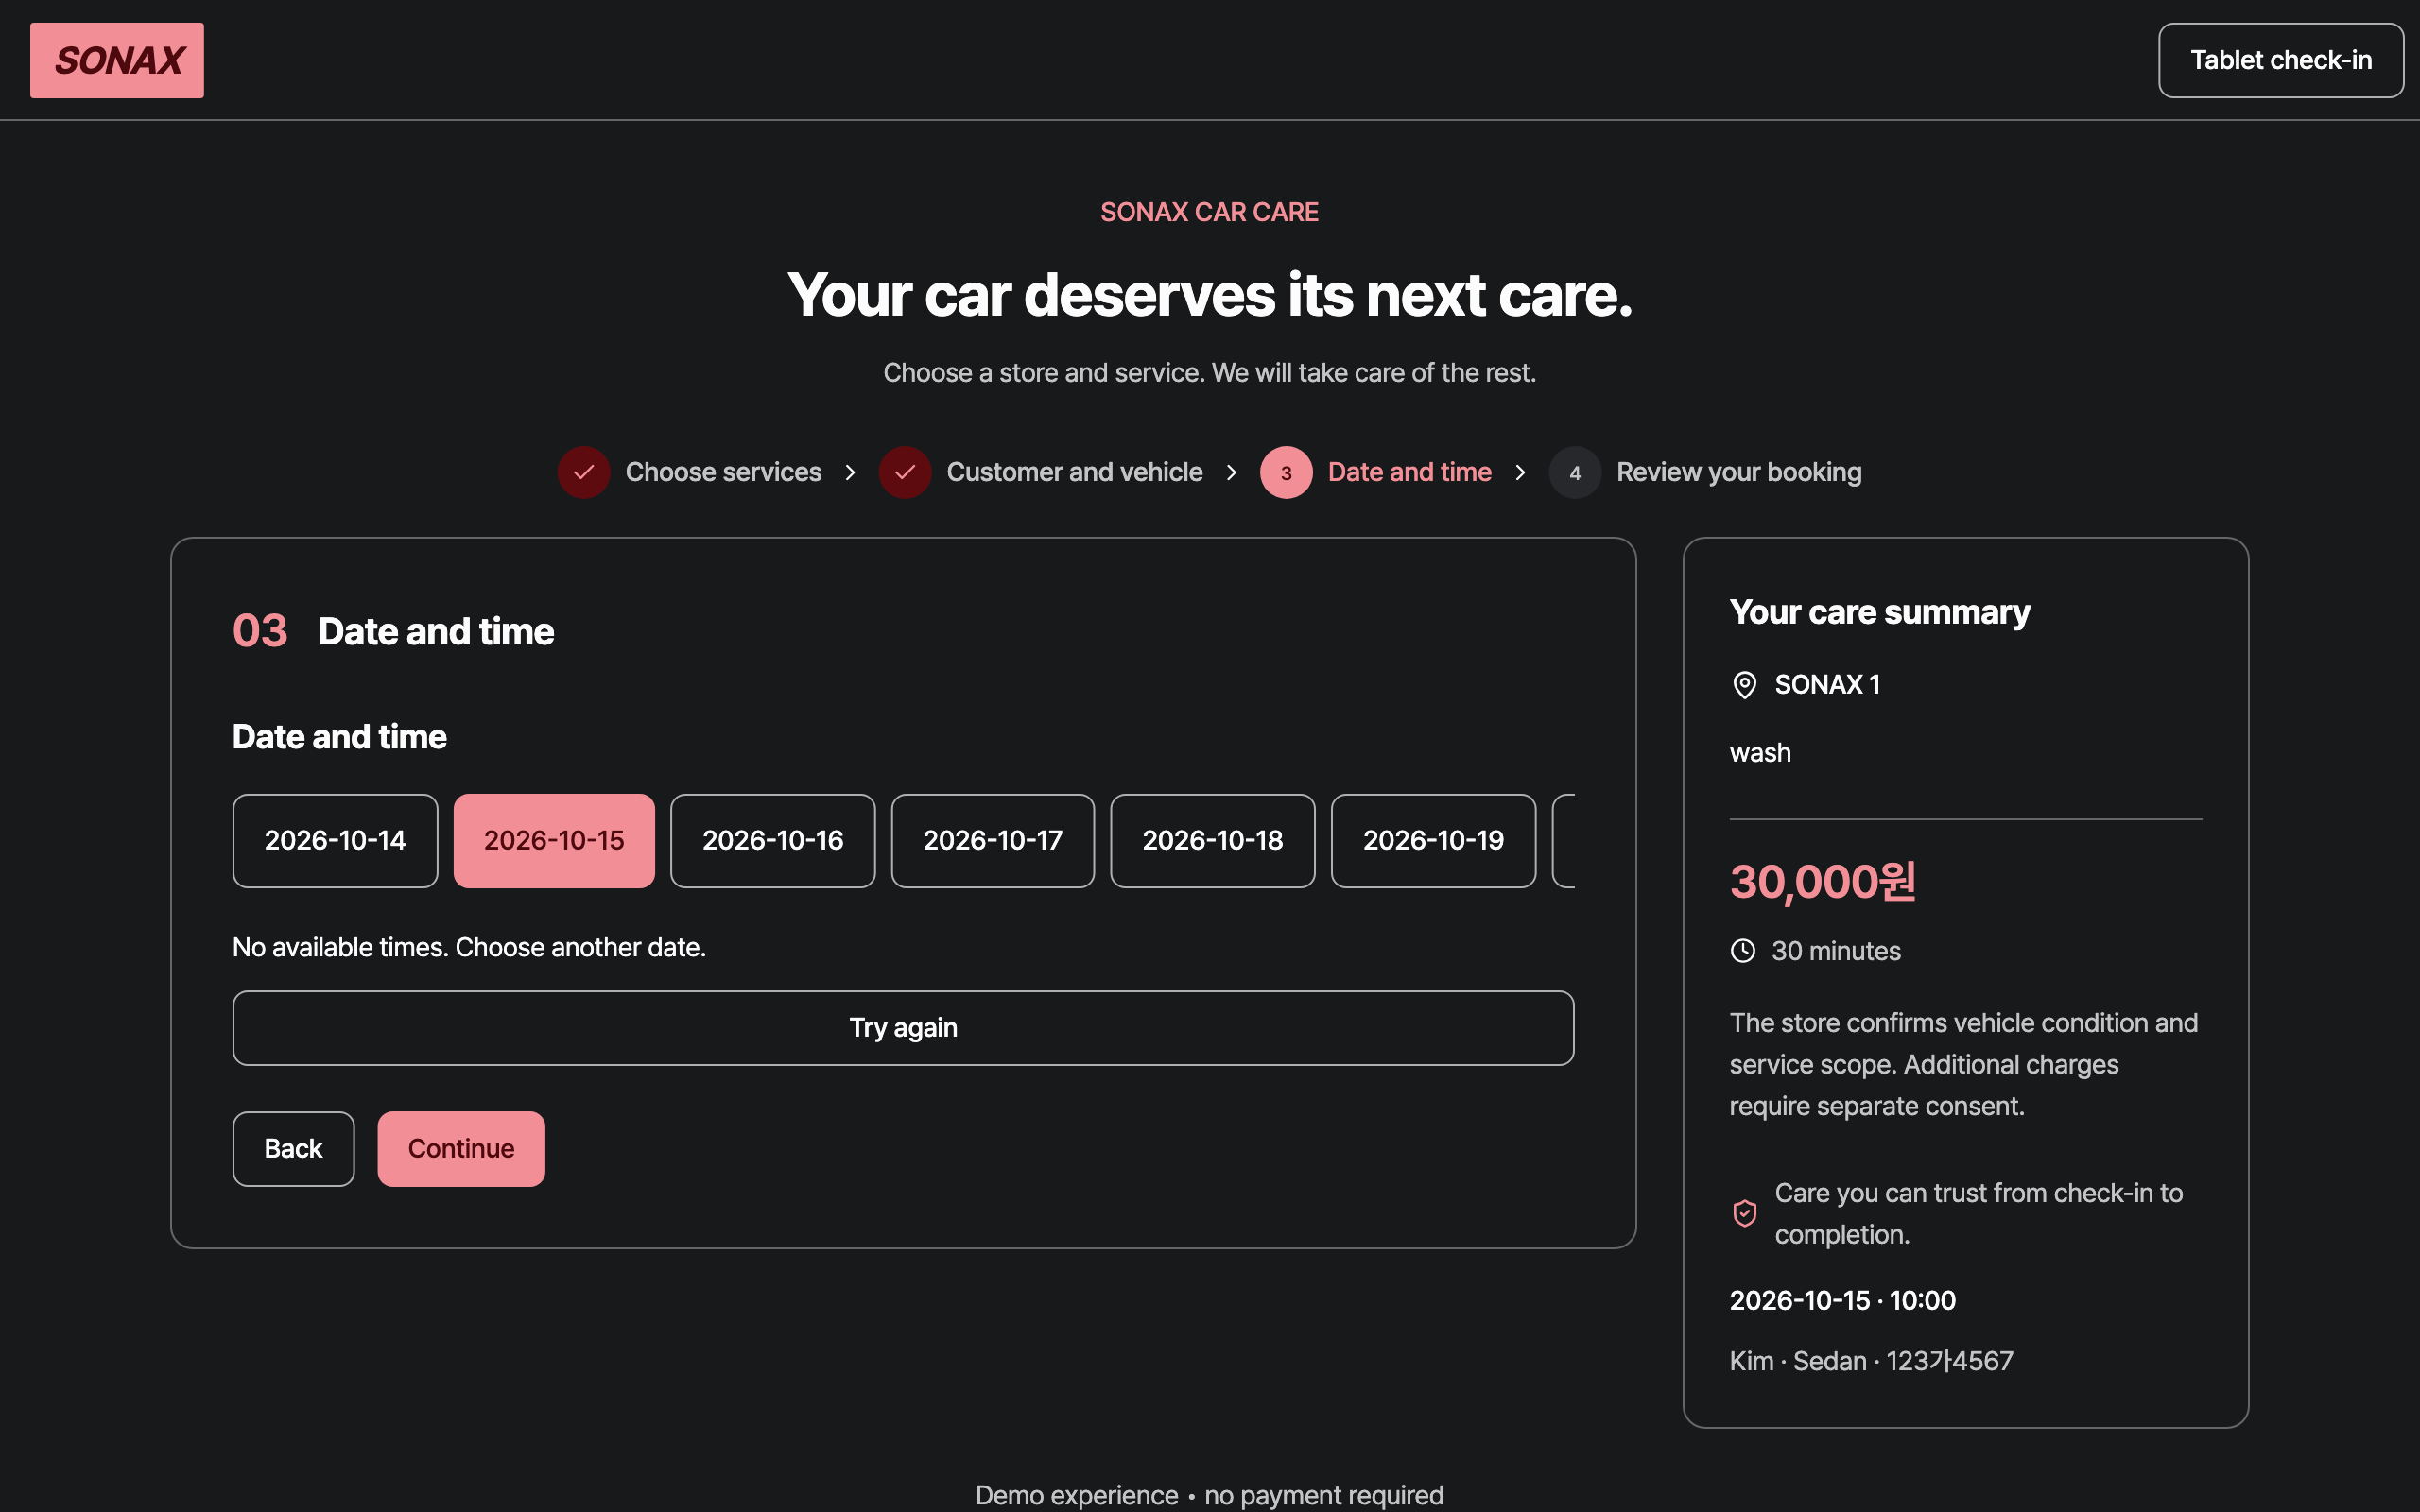Select date 2026-10-17
Screen dimensions: 2420x1512
pos(993,841)
